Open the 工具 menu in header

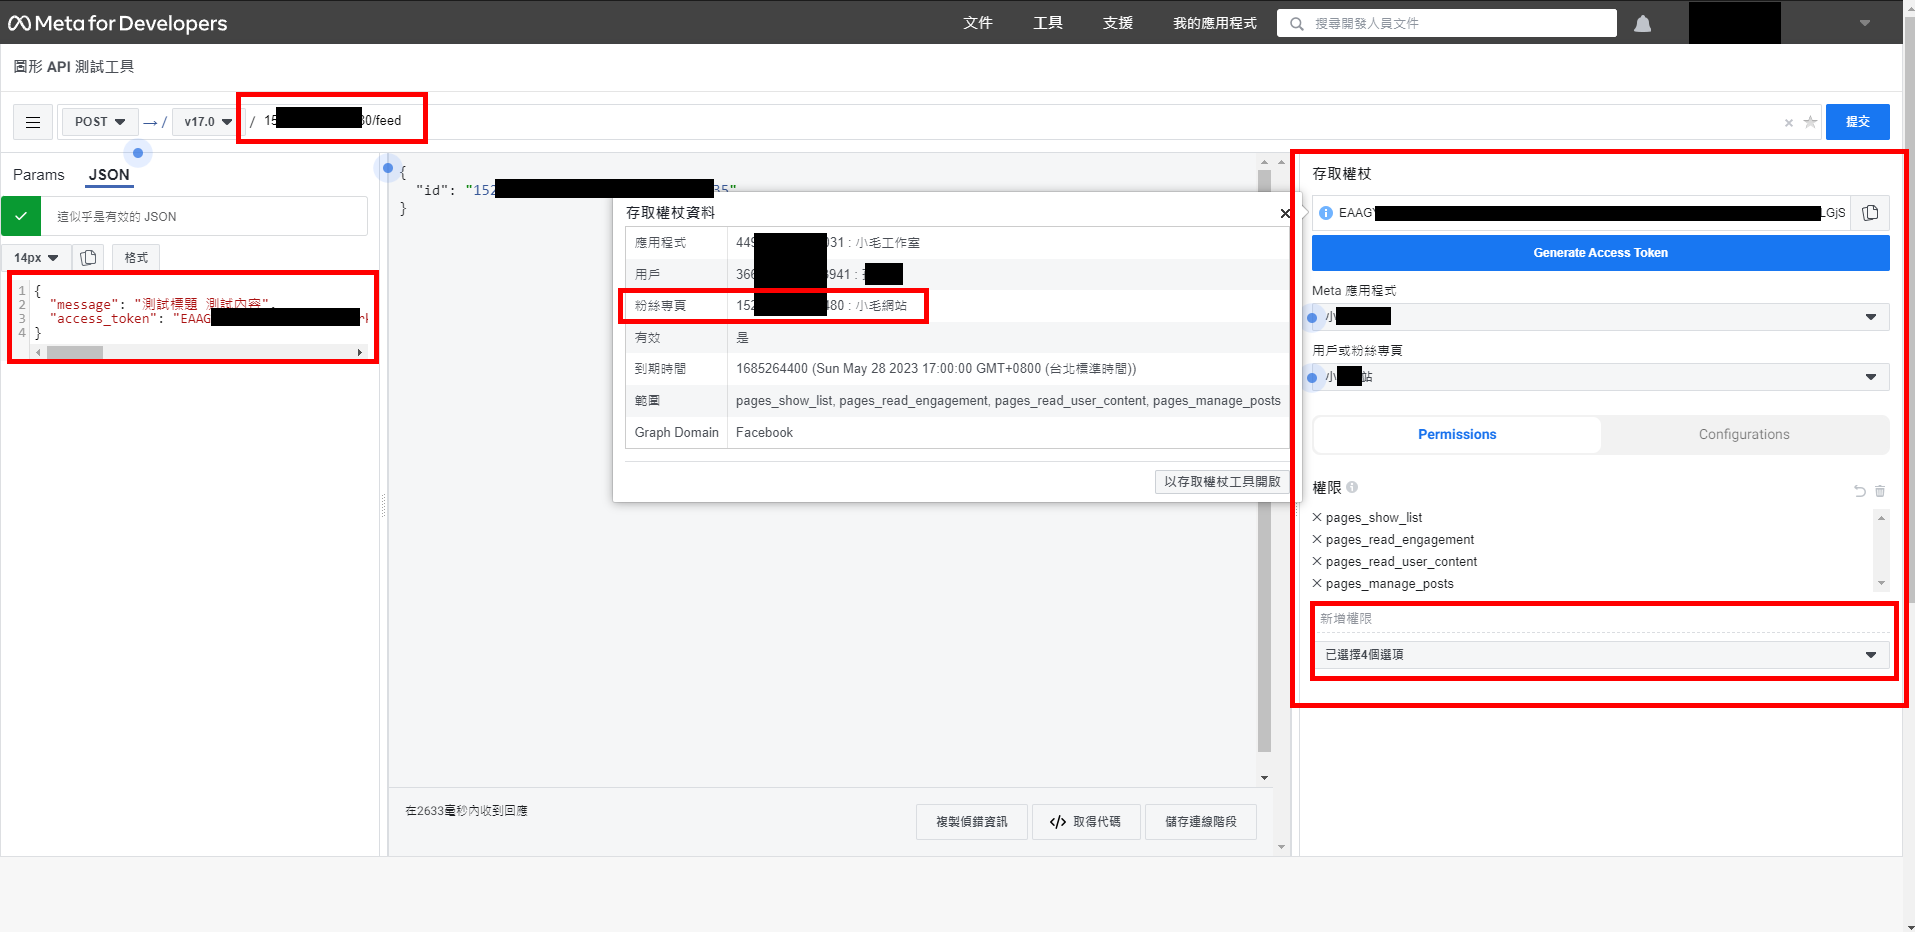[x=1048, y=23]
